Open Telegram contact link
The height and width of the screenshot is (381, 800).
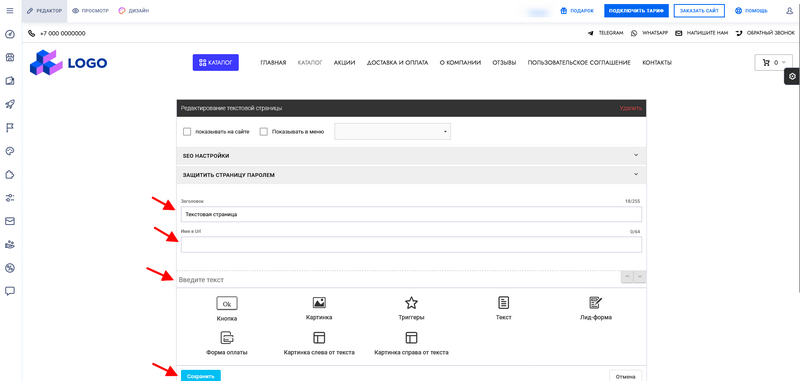pos(606,33)
